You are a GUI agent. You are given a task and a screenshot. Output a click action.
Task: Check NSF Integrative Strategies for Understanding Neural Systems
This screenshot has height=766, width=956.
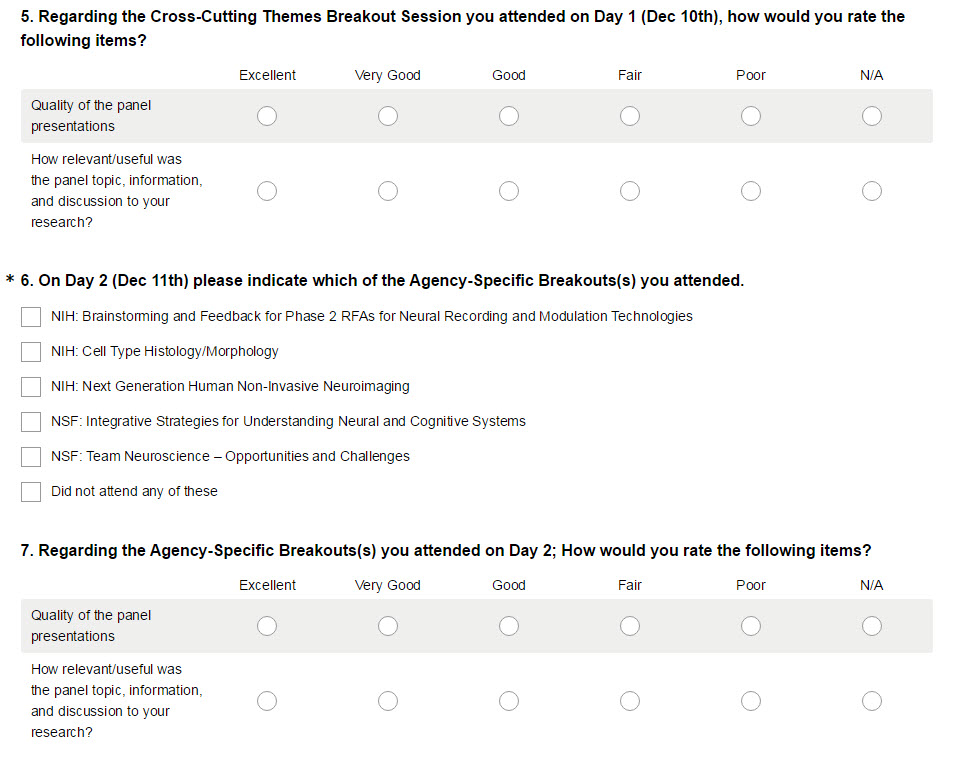(x=31, y=422)
